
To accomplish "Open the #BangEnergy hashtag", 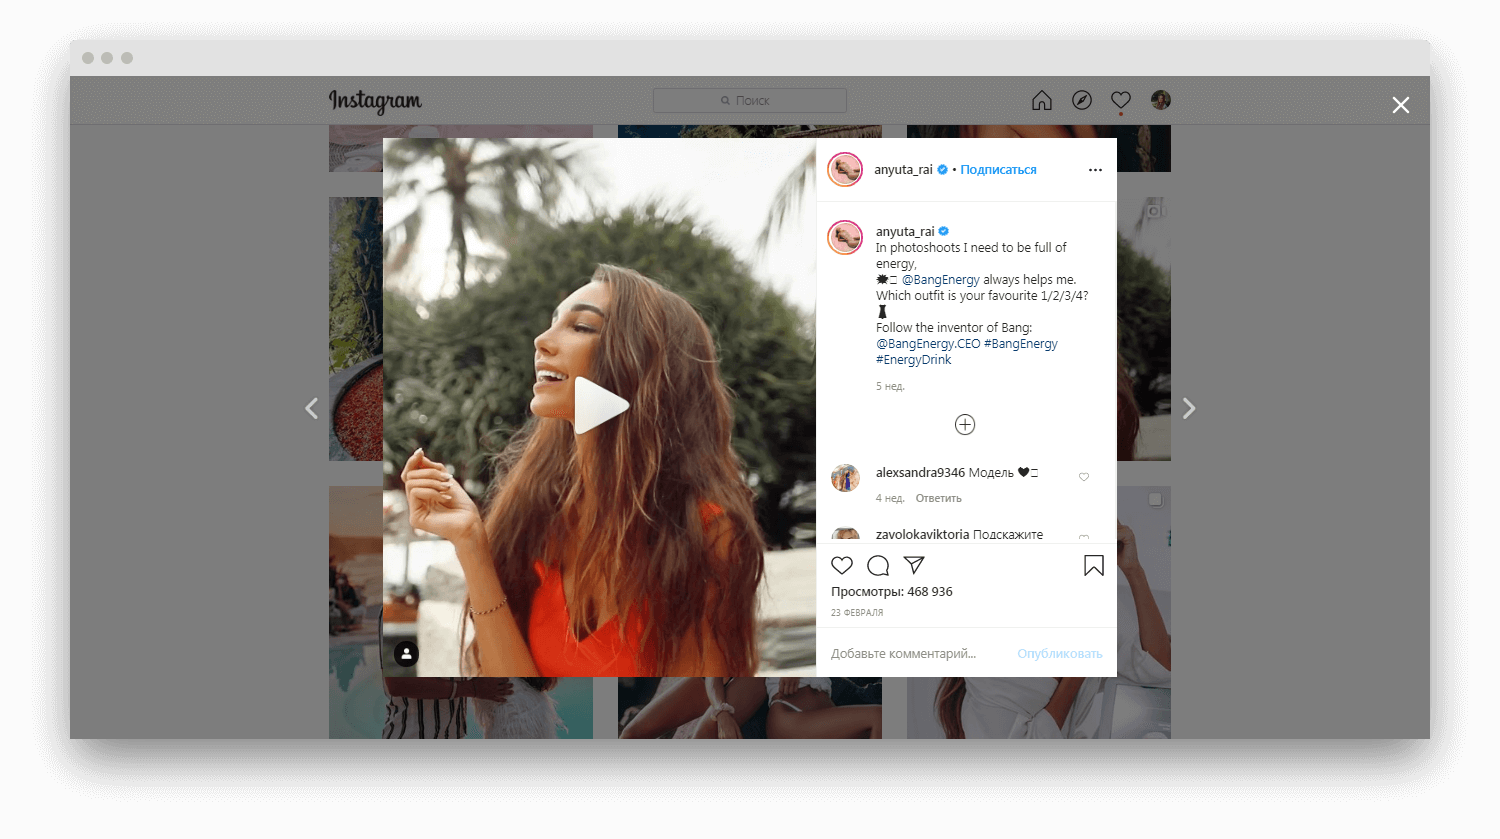I will click(1021, 344).
